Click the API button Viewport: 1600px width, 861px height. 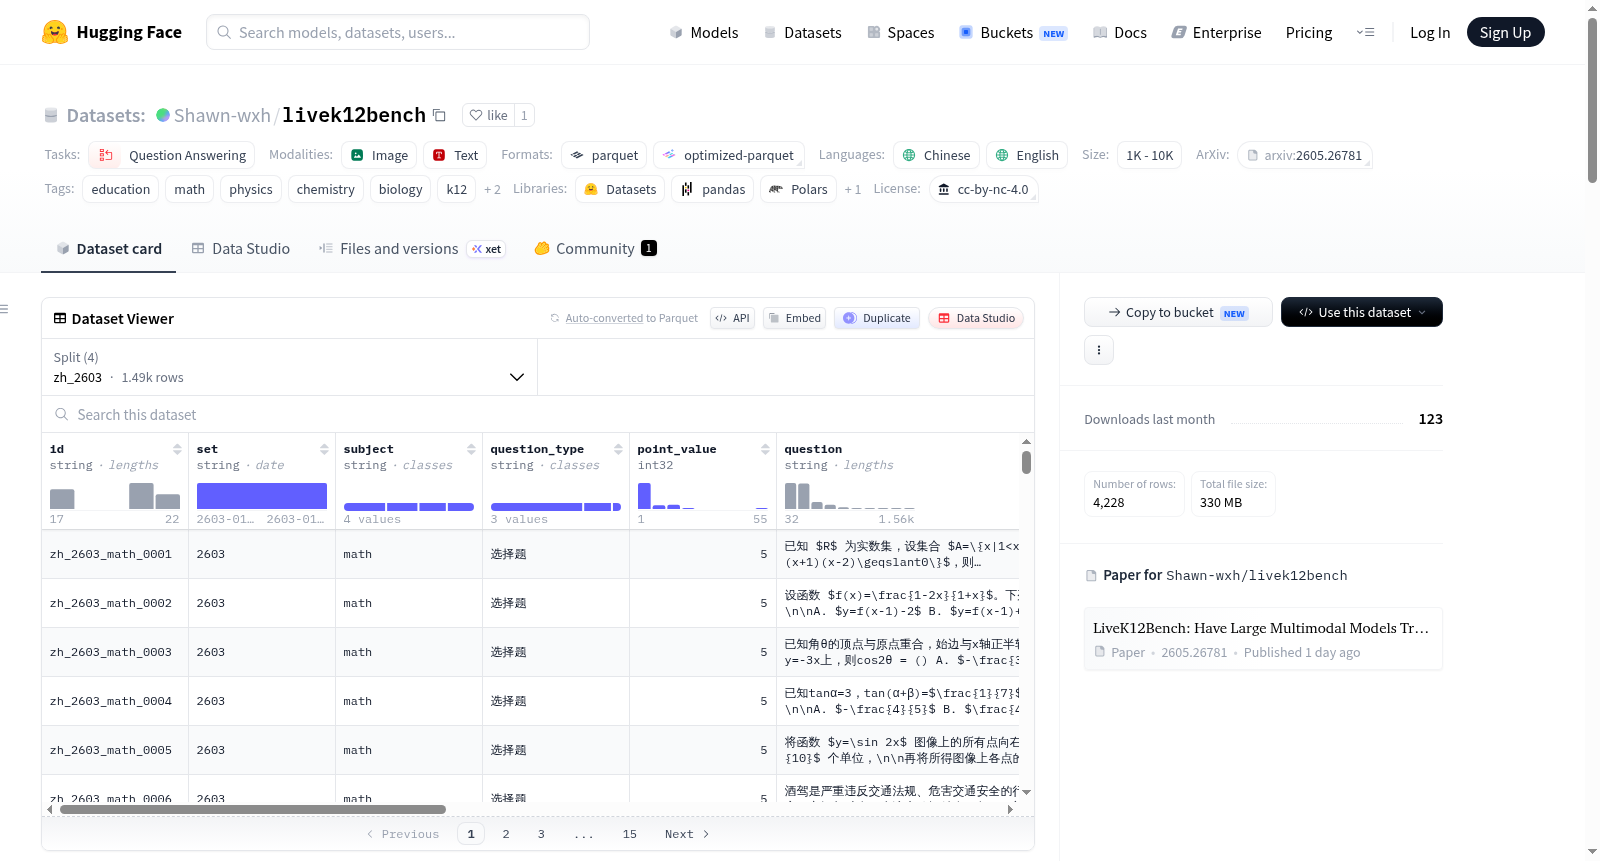[732, 318]
